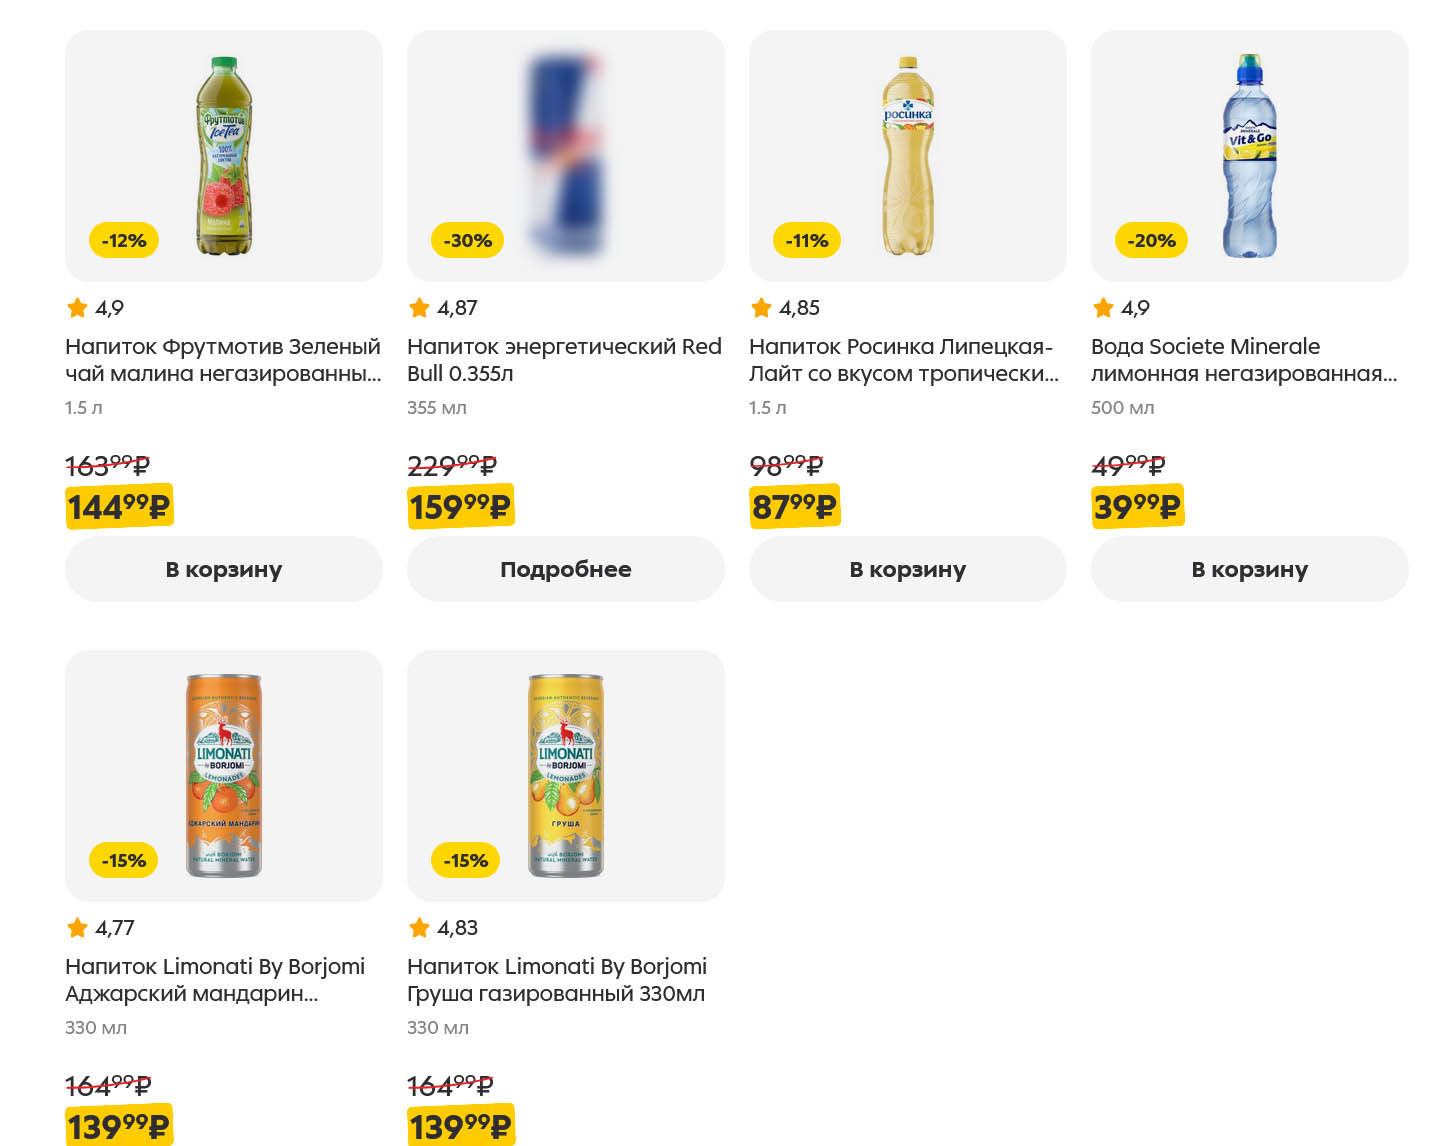Open Фрутмотив Ice Tea bottle image

point(224,155)
